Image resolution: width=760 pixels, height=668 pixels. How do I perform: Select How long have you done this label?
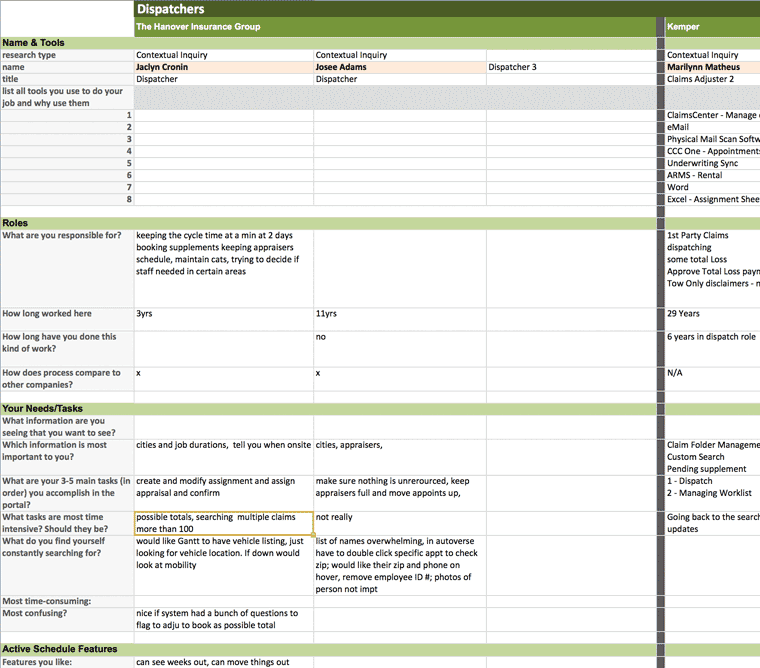pyautogui.click(x=67, y=349)
